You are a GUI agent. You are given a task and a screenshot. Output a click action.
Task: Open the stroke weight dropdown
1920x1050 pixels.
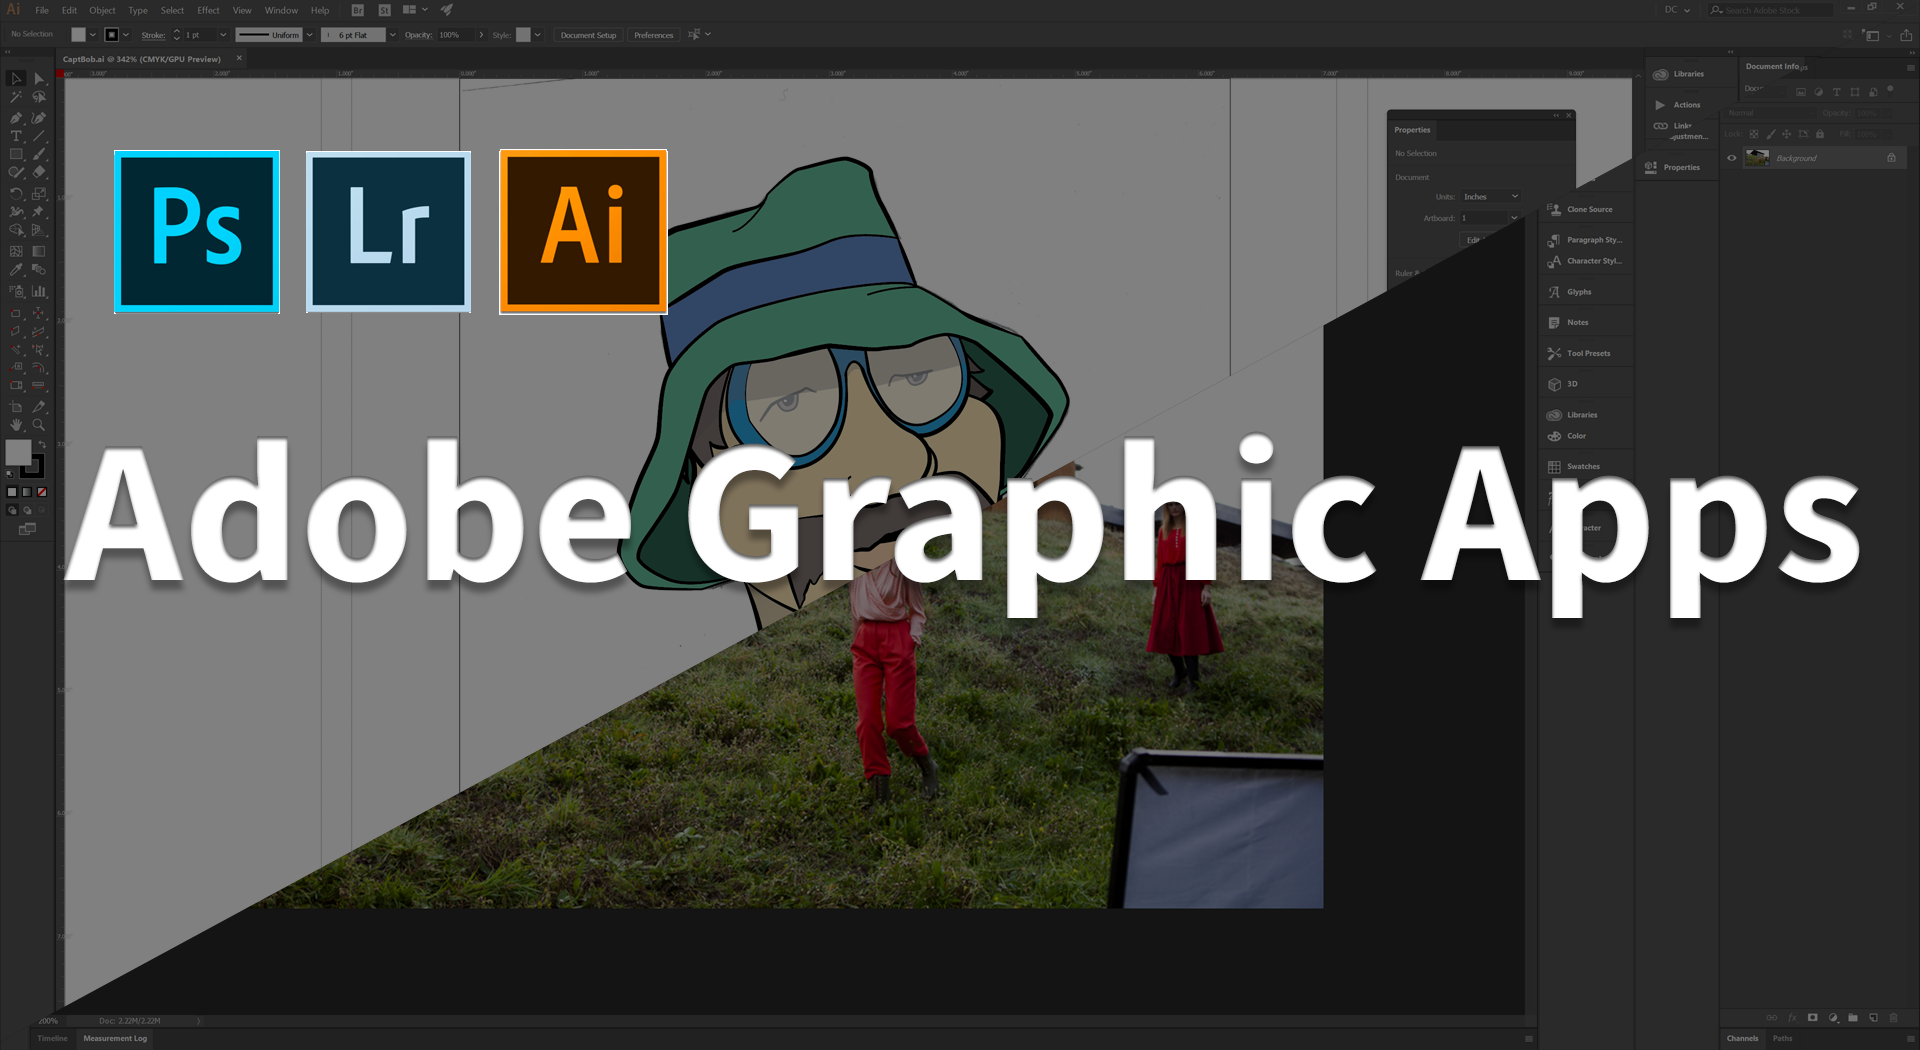click(x=223, y=35)
